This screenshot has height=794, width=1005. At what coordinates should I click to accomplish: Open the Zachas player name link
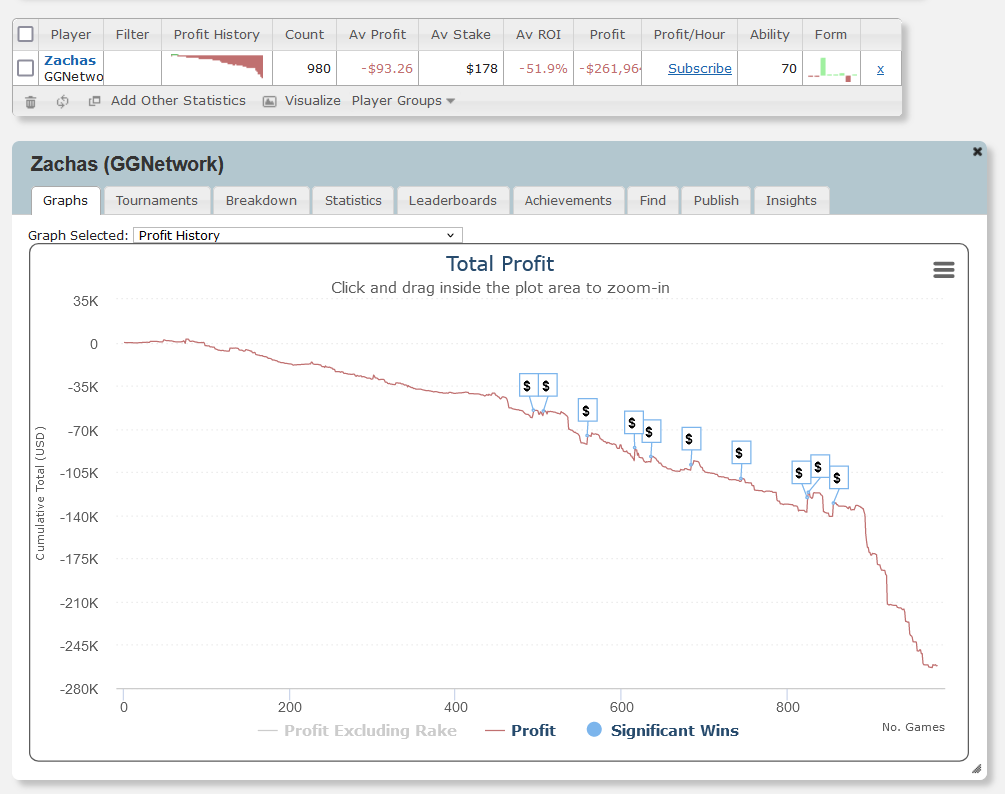pyautogui.click(x=70, y=61)
